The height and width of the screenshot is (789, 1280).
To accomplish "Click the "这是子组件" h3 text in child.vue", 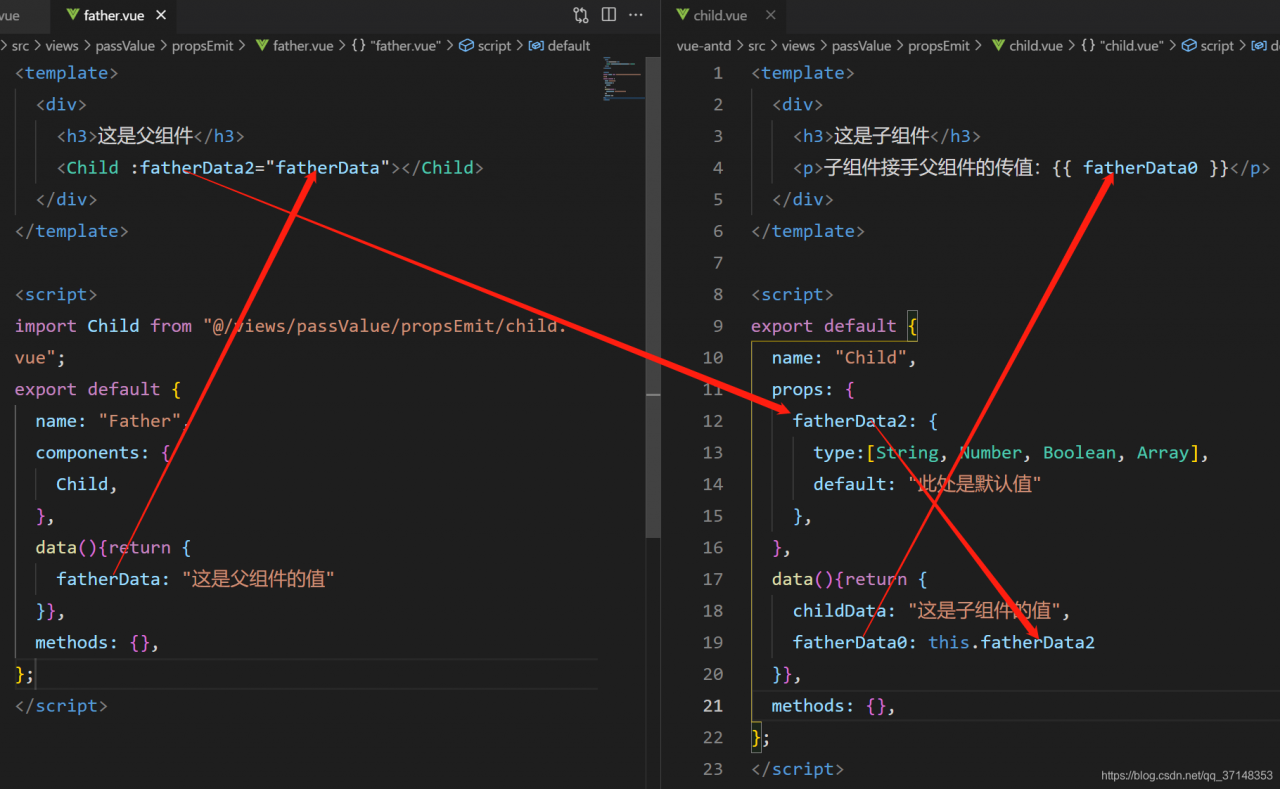I will click(882, 136).
